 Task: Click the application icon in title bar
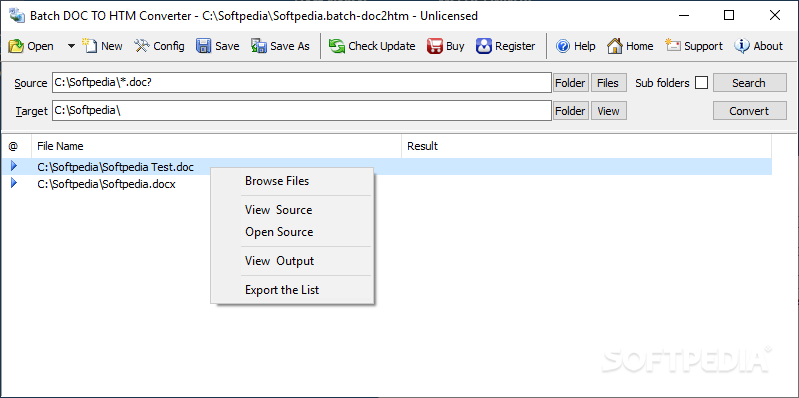[17, 15]
